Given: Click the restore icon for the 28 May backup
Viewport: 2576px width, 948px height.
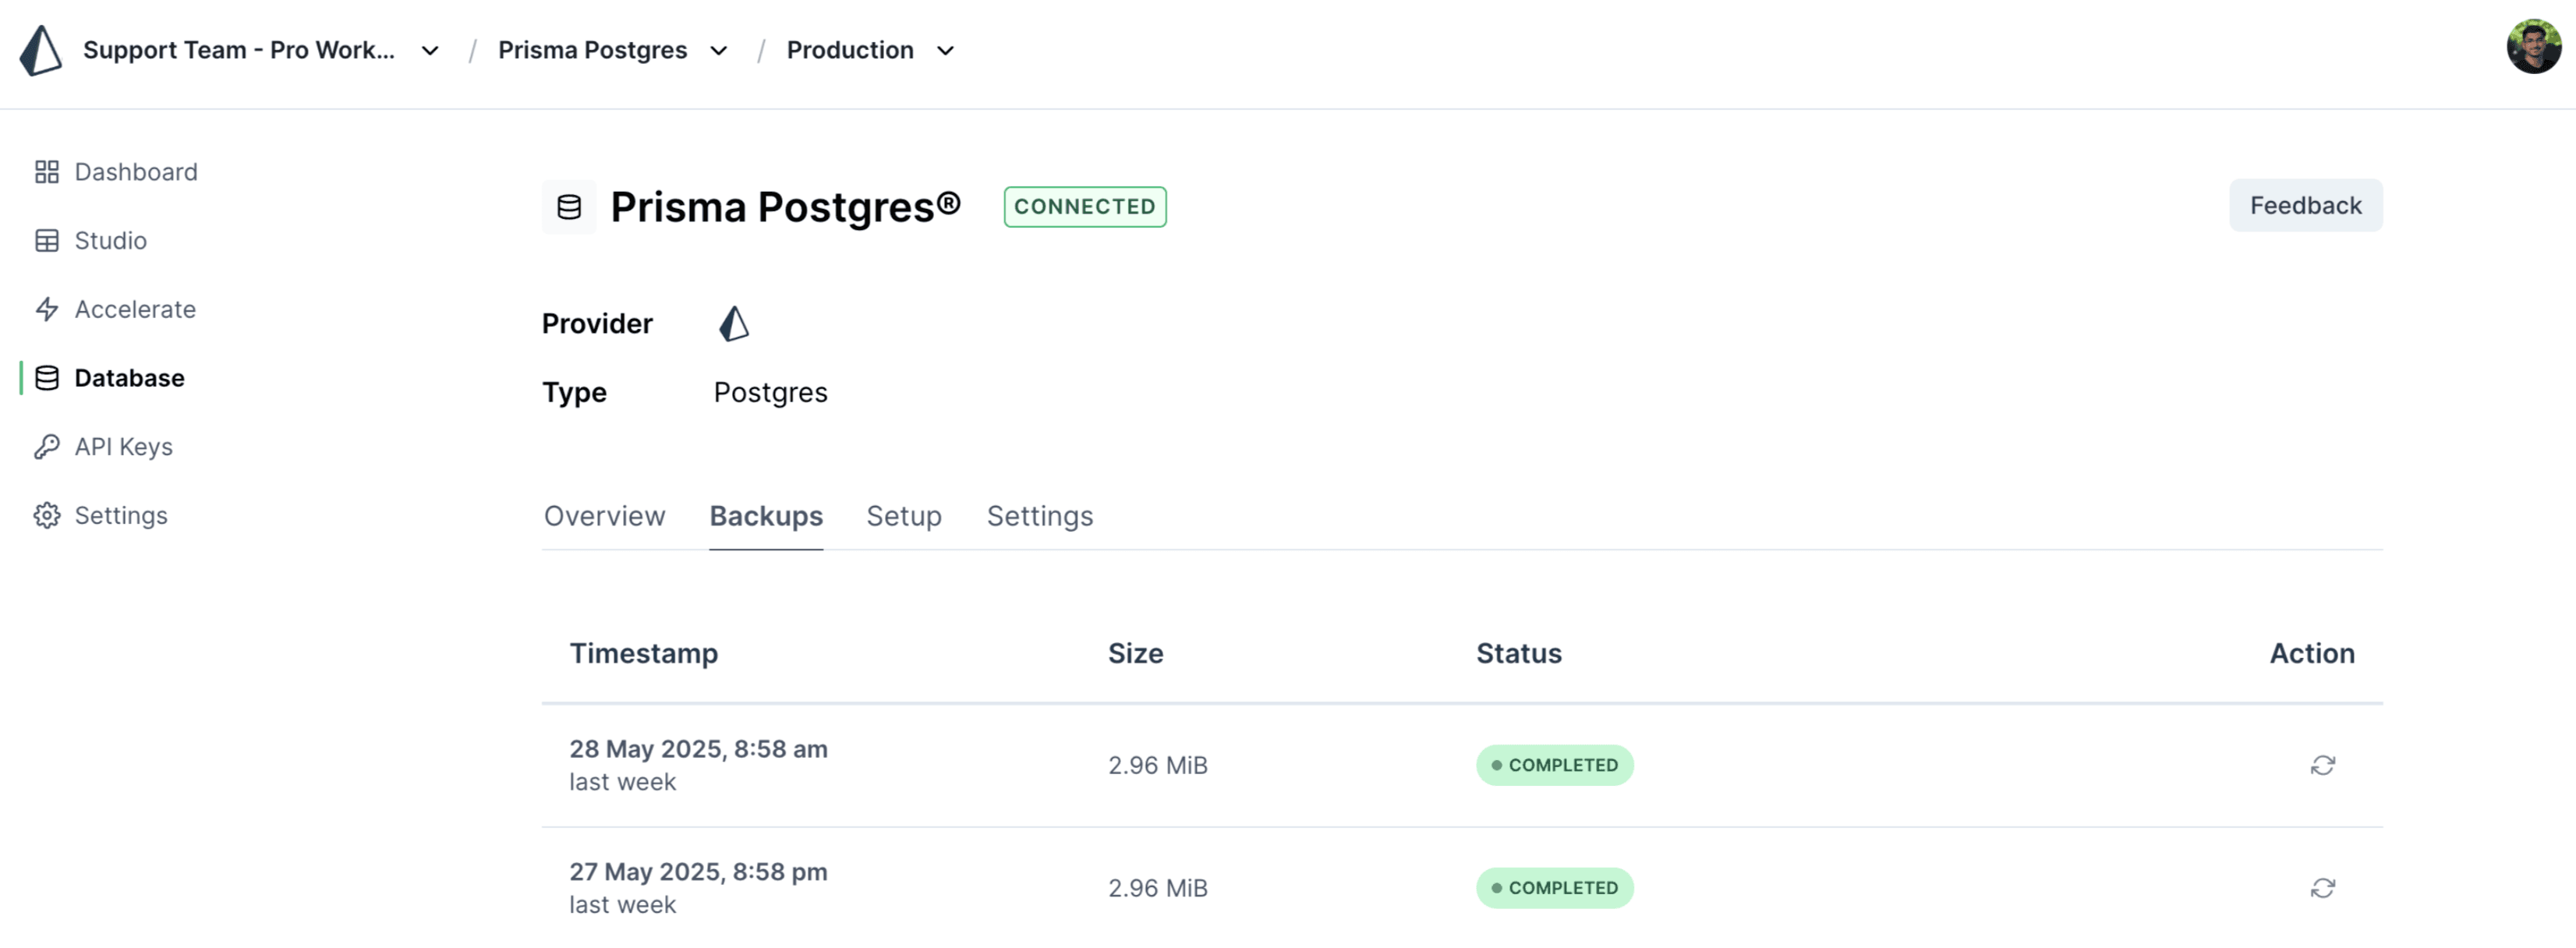Looking at the screenshot, I should tap(2322, 764).
